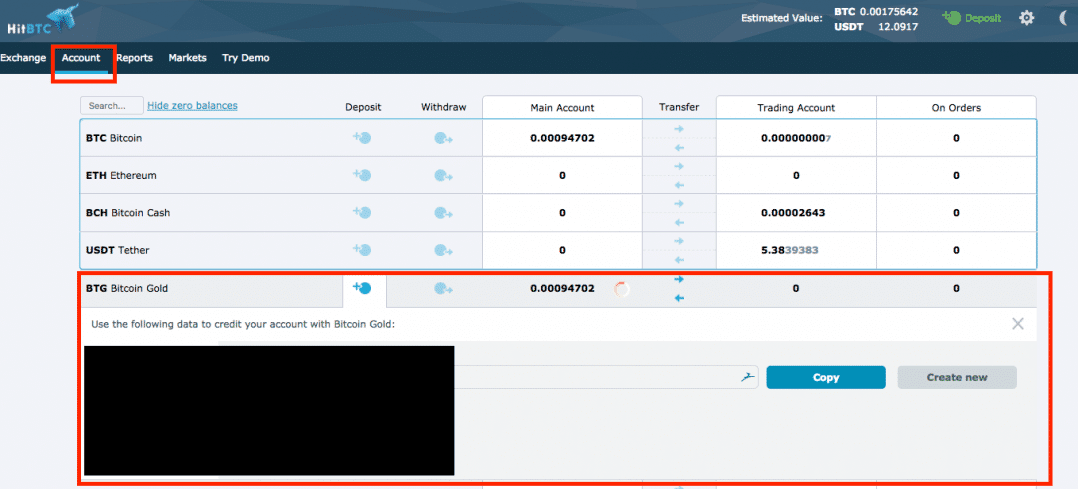Transfer BTG back to main account arrow
1078x489 pixels.
(x=679, y=298)
